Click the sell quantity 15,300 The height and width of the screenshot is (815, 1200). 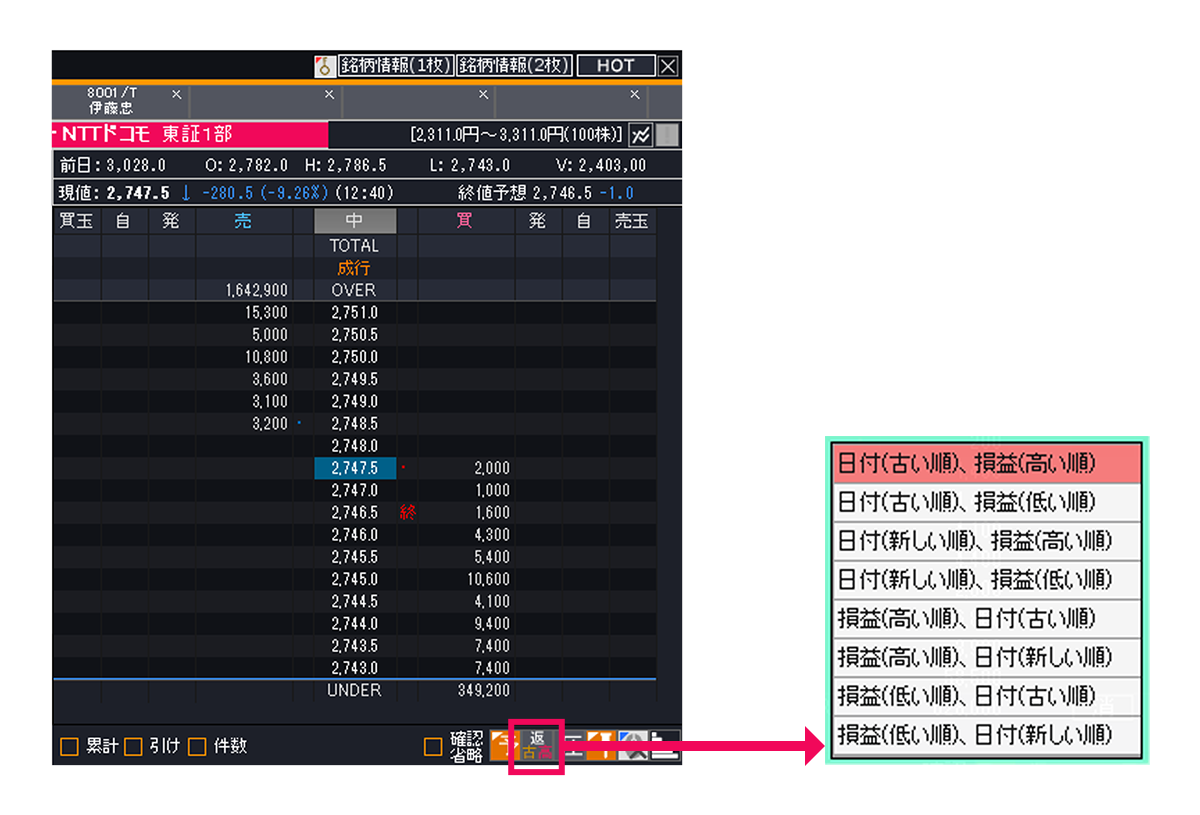coord(265,312)
